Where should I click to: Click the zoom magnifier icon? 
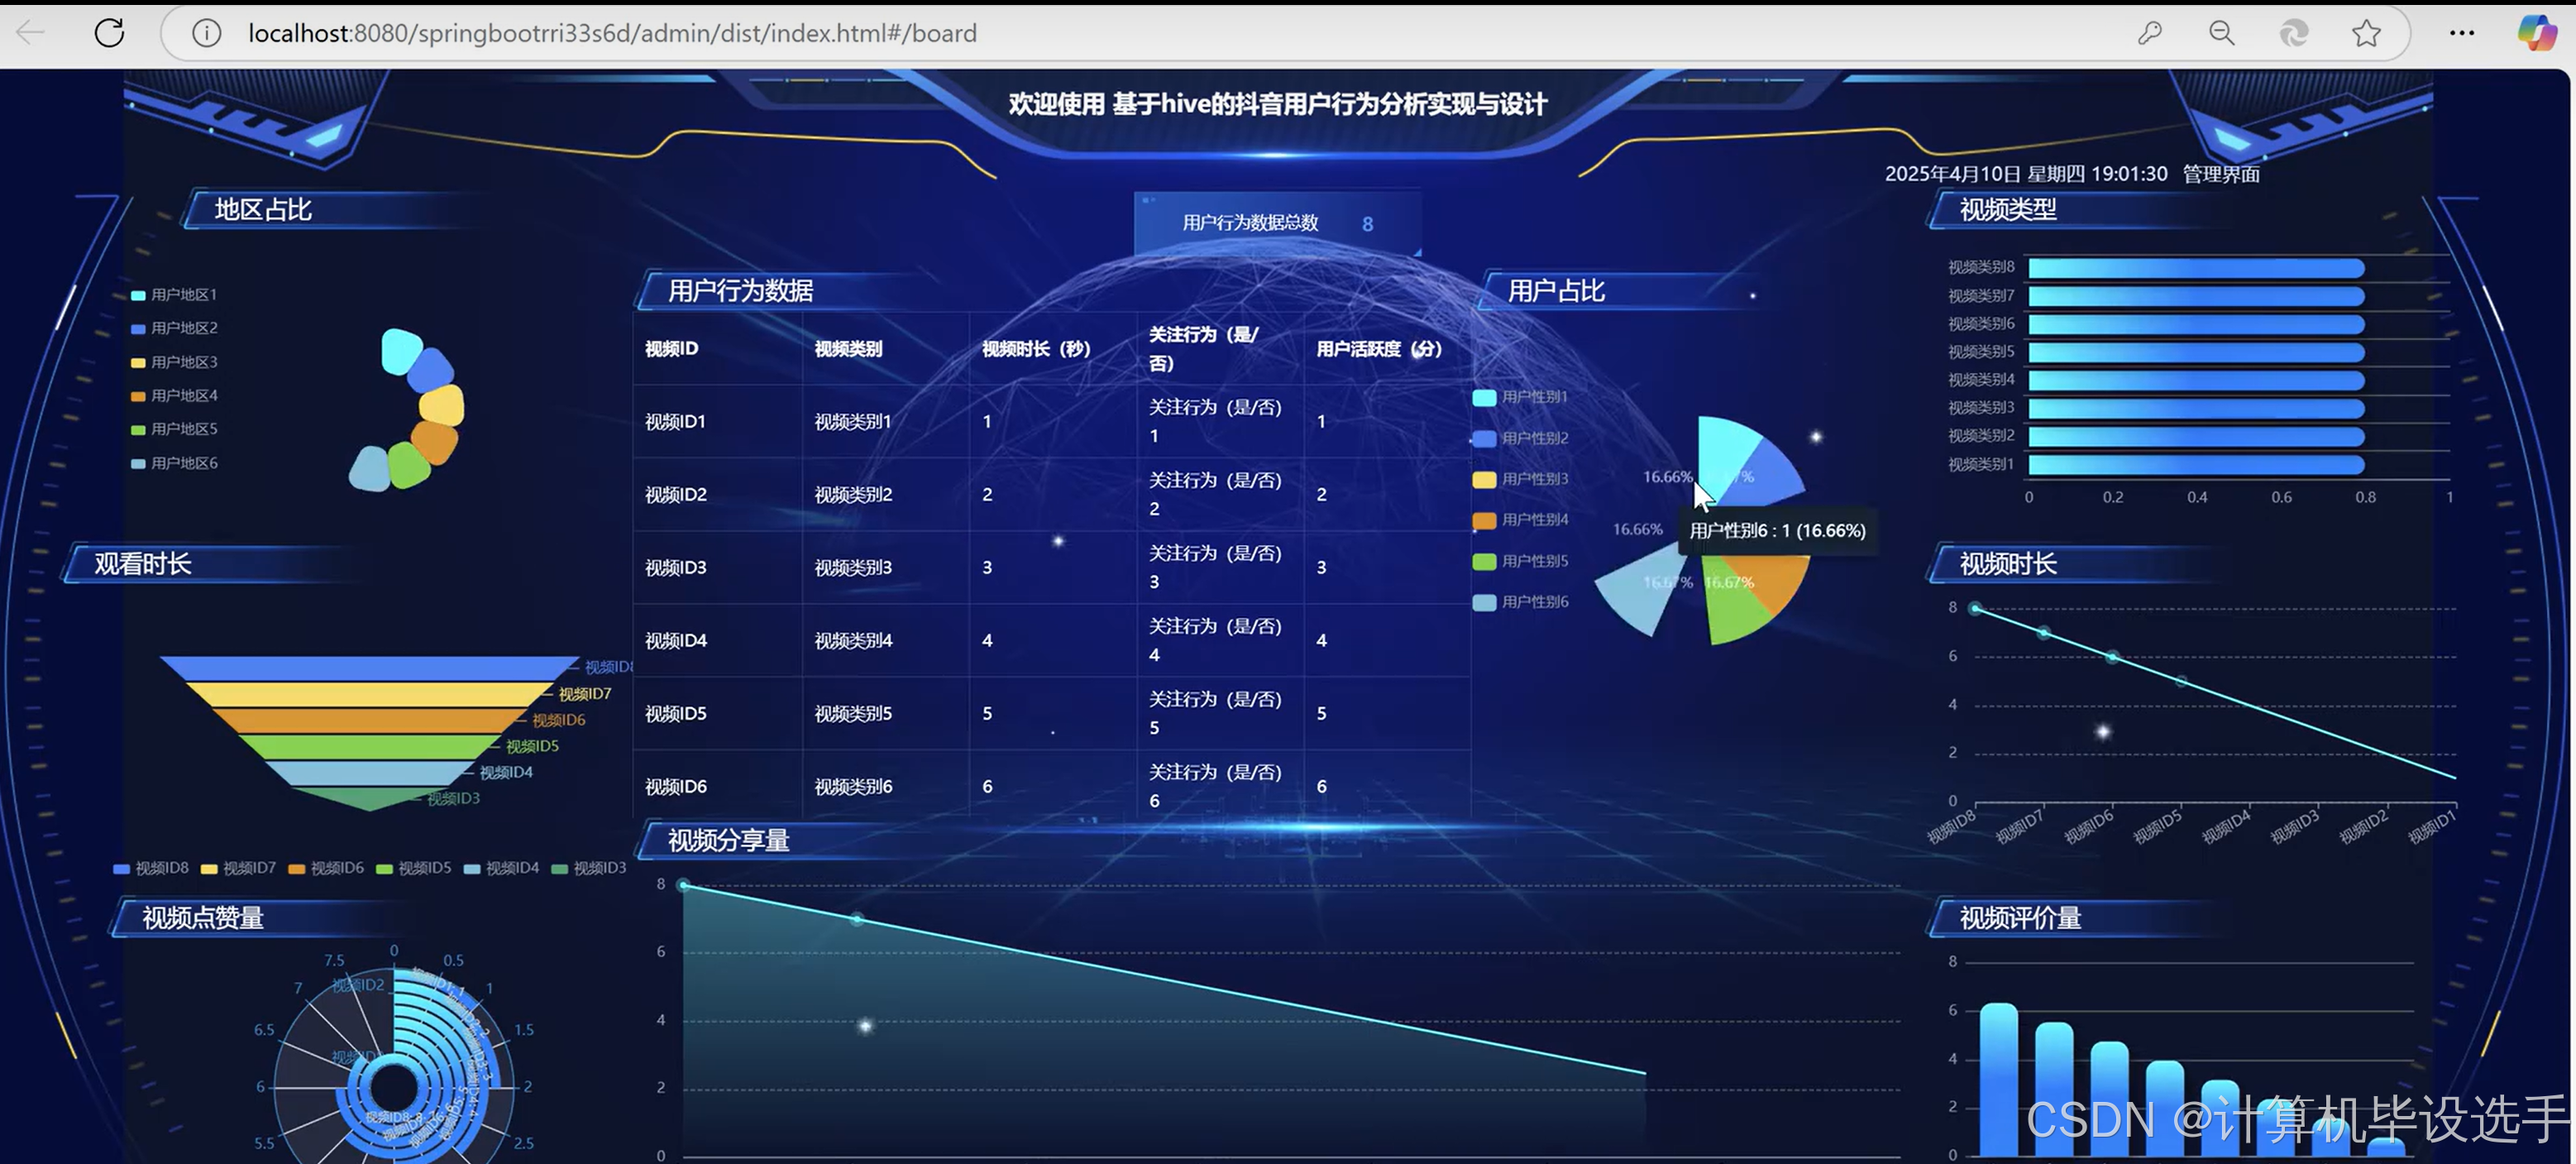pyautogui.click(x=2221, y=33)
